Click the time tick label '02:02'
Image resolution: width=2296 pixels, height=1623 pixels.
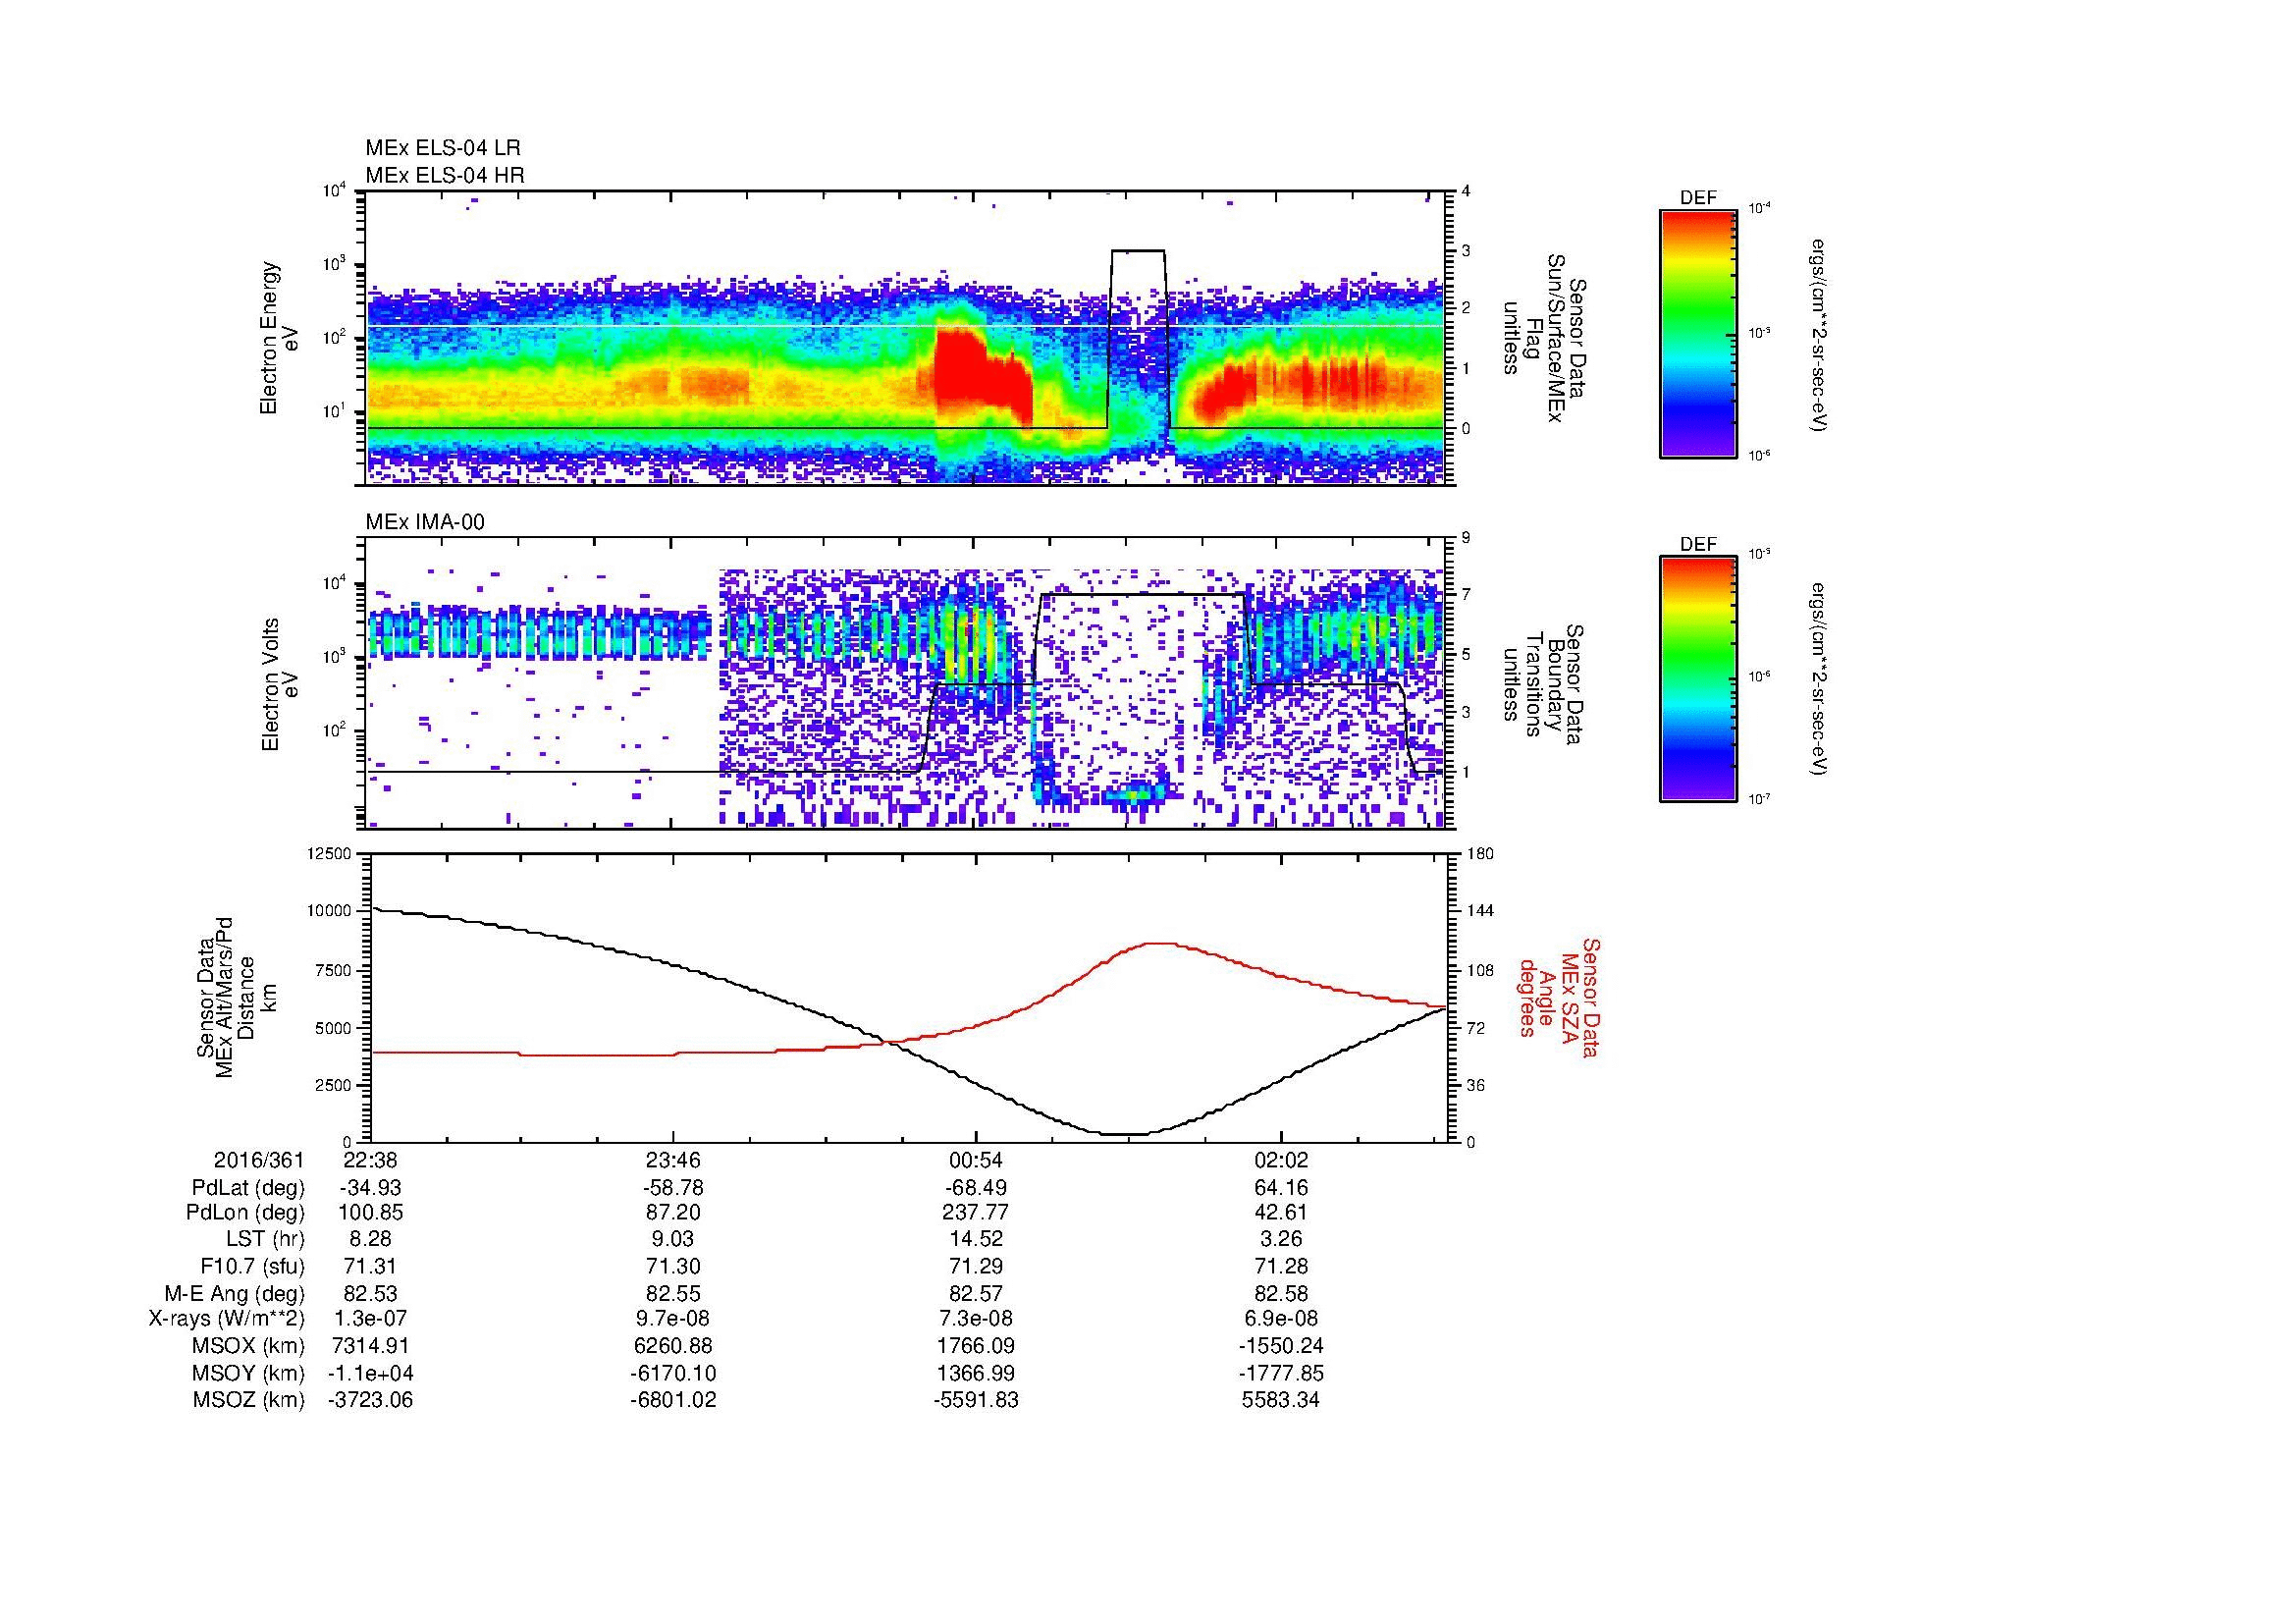[x=1281, y=1160]
